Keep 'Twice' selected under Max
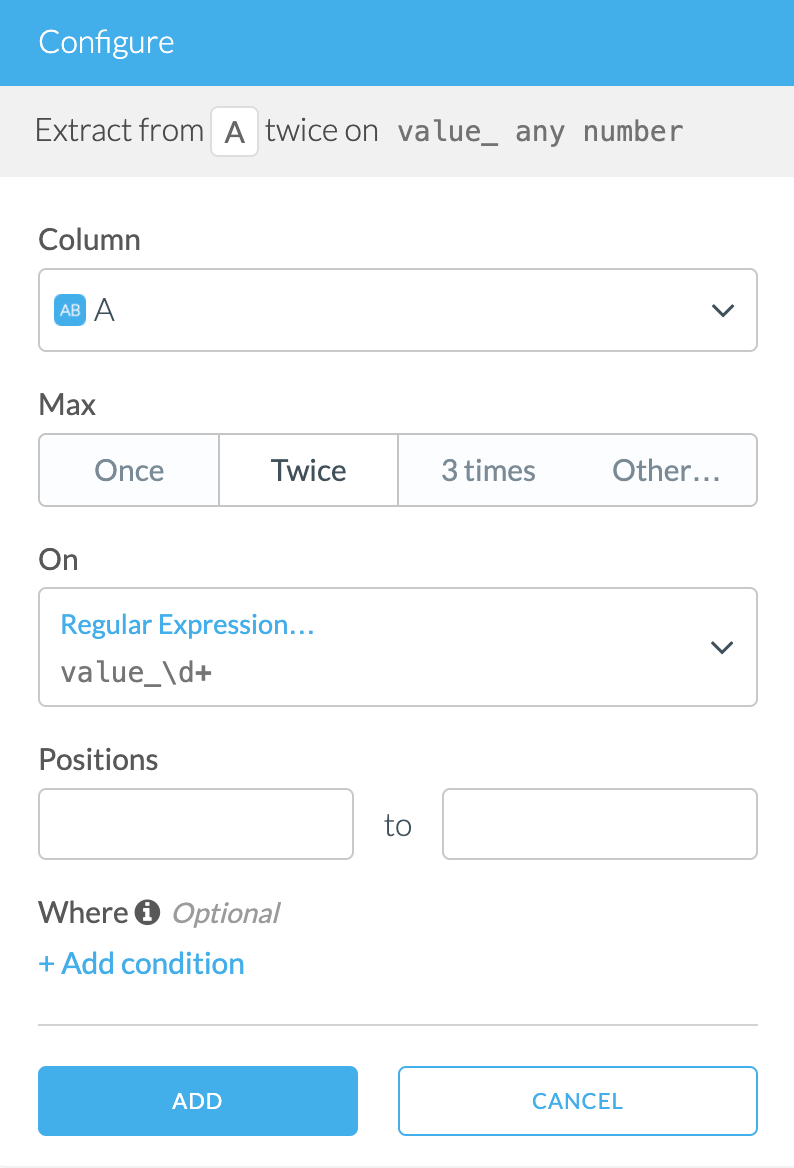The width and height of the screenshot is (794, 1168). pyautogui.click(x=308, y=470)
